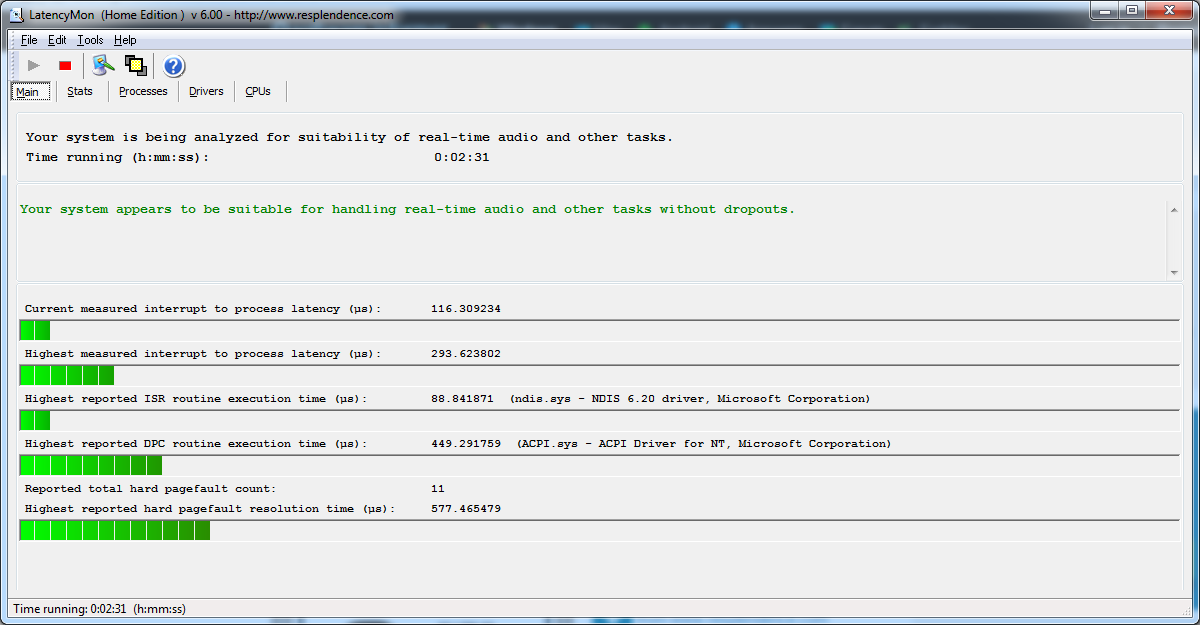Viewport: 1200px width, 625px height.
Task: Click the highest interrupt latency progress bar
Action: (599, 376)
